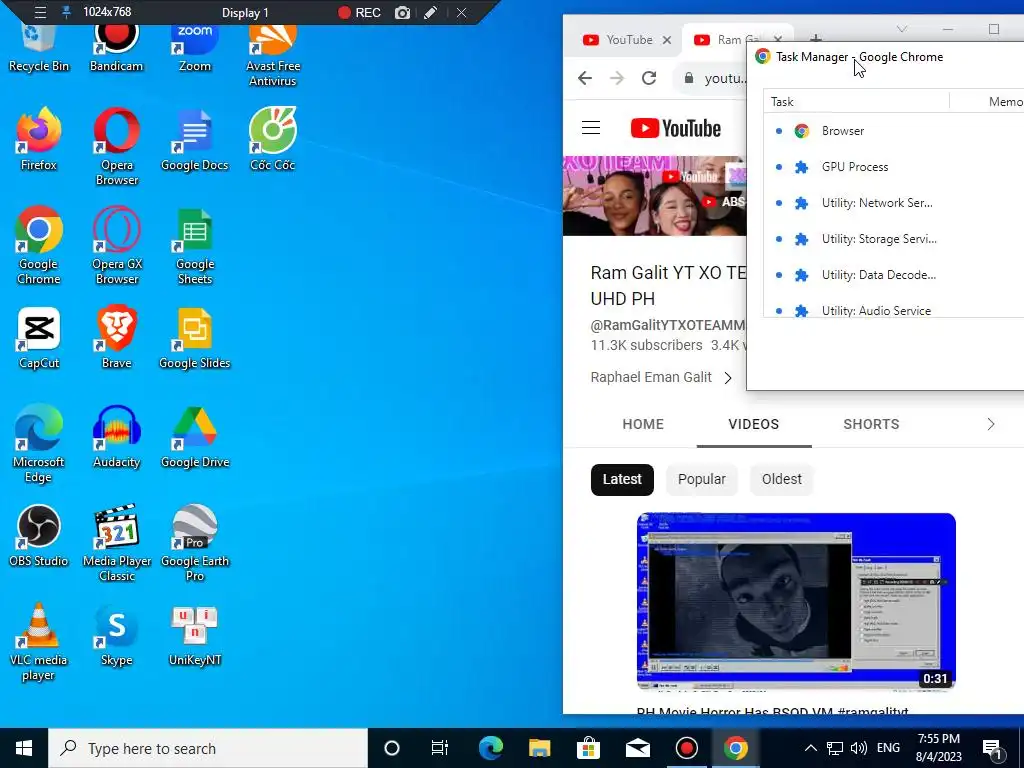Open the PH Movie Horror BSOD video thumbnail
This screenshot has width=1024, height=768.
796,601
